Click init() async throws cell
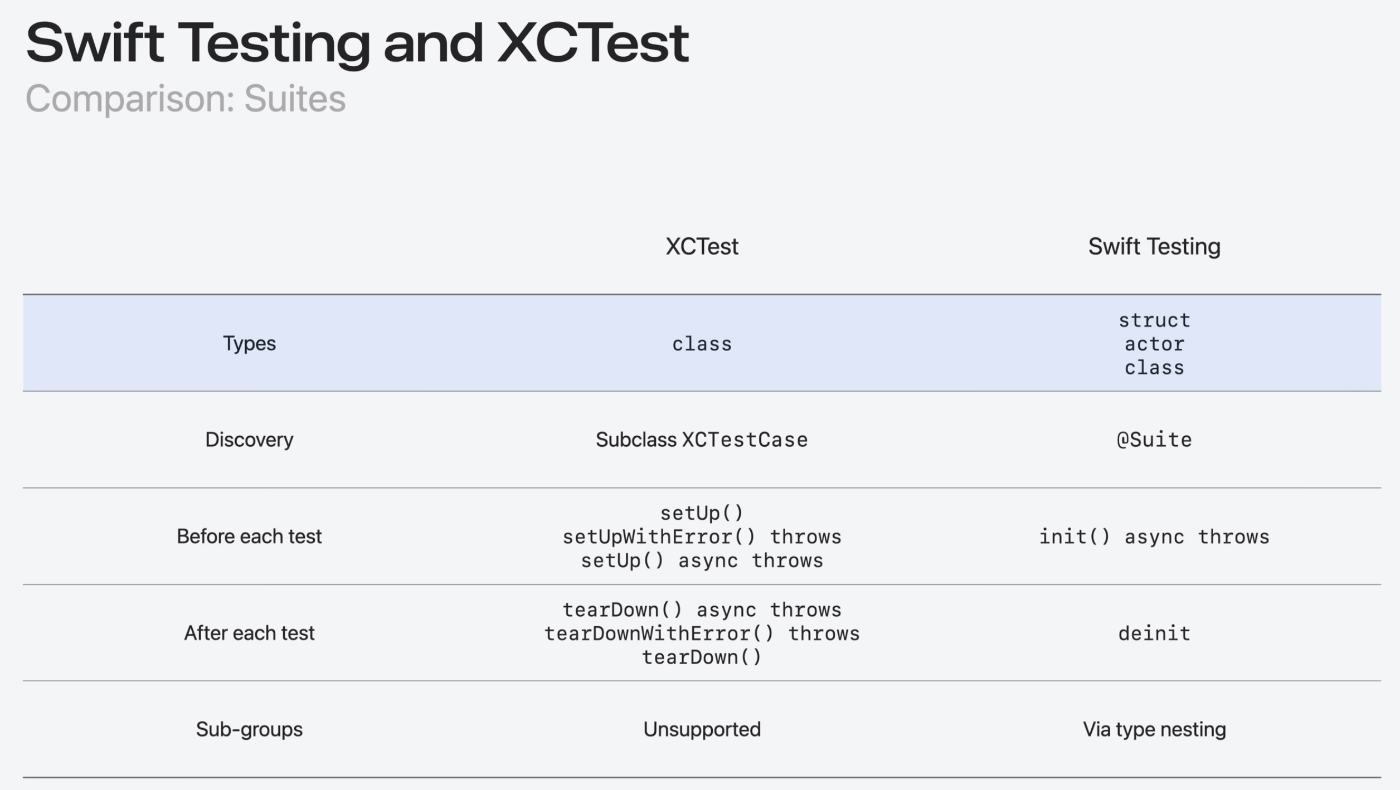This screenshot has height=790, width=1400. click(1154, 537)
